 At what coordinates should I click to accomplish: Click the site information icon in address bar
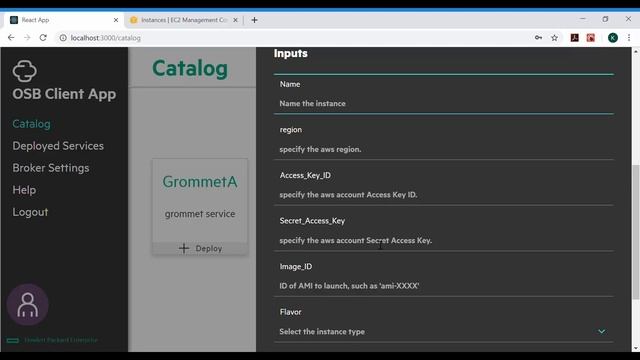[x=63, y=38]
